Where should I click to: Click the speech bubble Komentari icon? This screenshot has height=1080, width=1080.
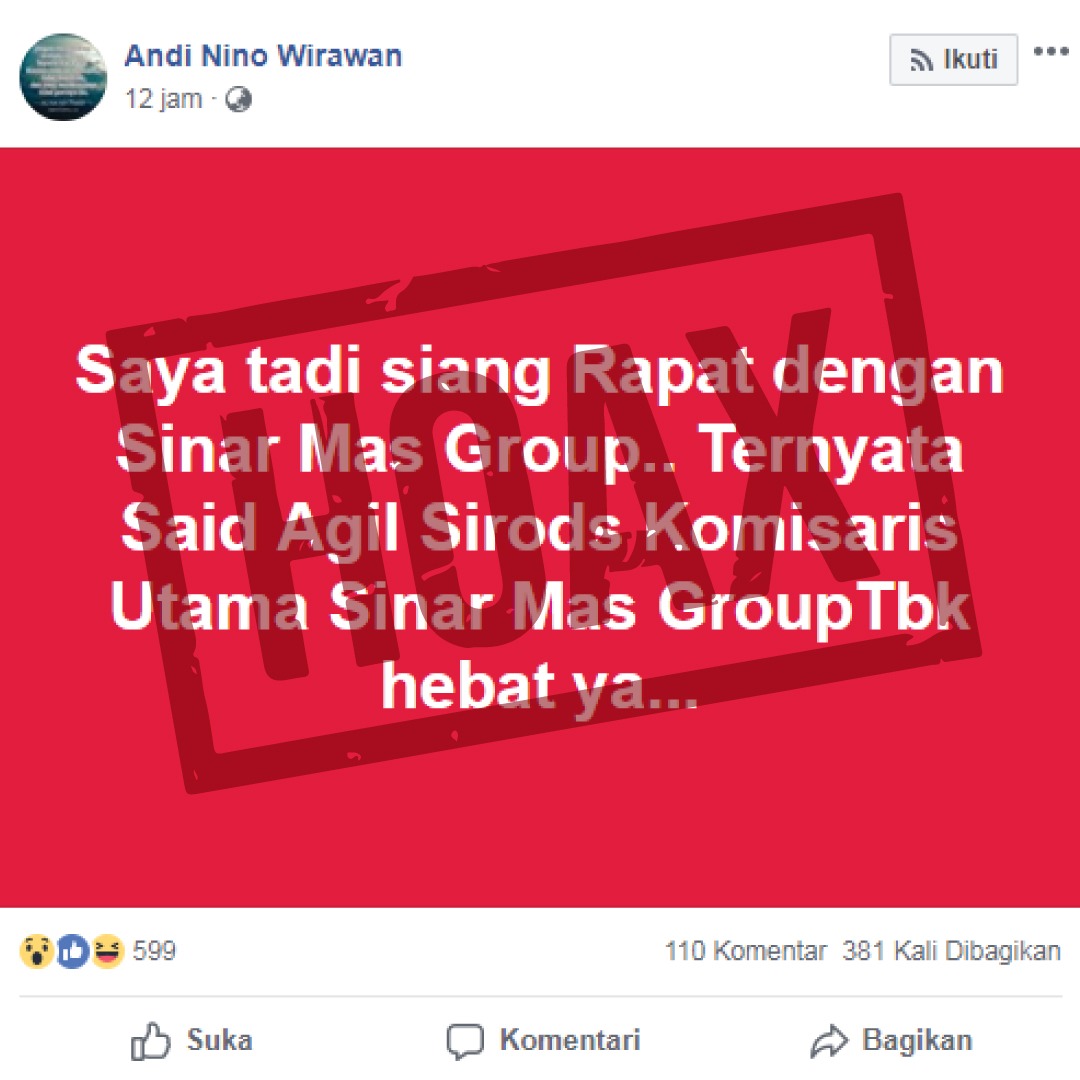click(x=465, y=1041)
